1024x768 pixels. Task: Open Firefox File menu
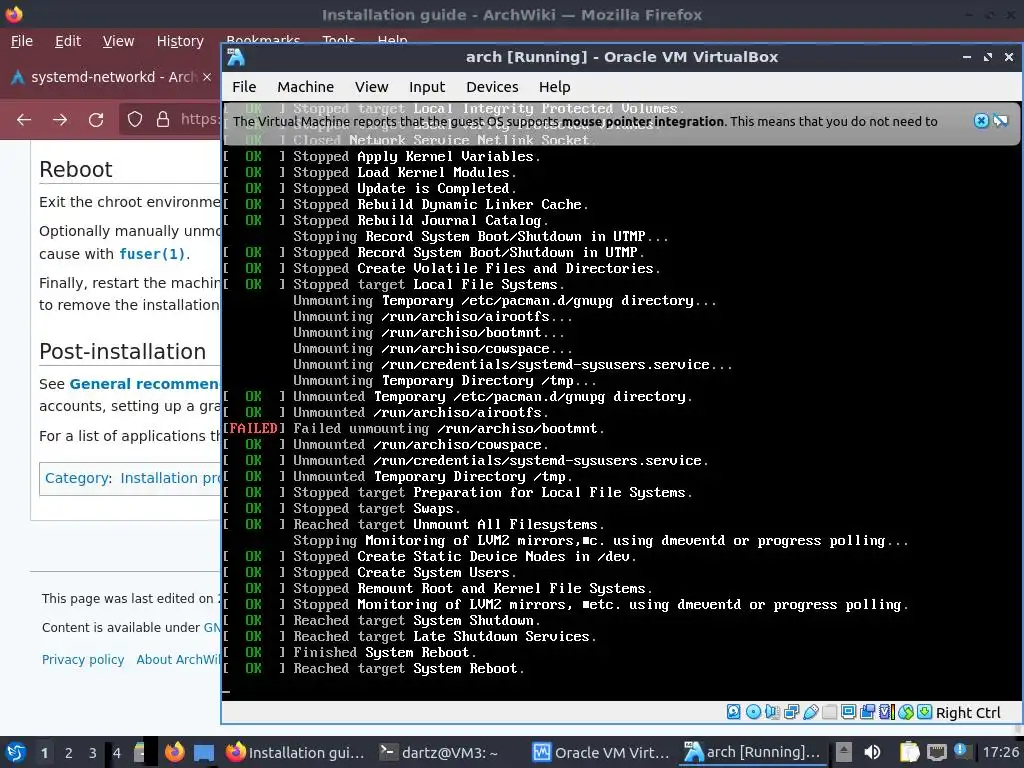click(x=22, y=41)
